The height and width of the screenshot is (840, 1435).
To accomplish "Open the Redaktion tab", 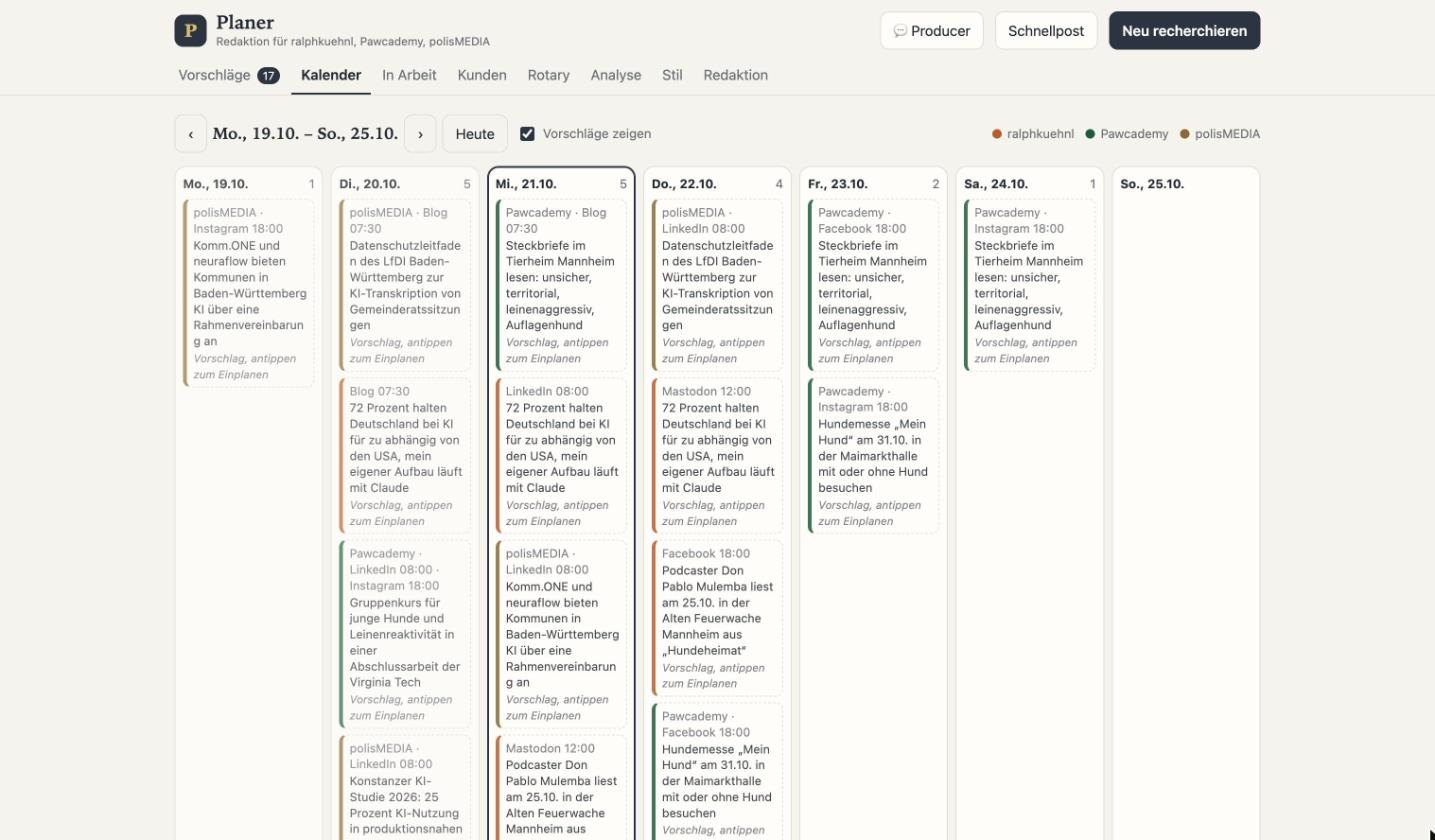I will point(736,75).
